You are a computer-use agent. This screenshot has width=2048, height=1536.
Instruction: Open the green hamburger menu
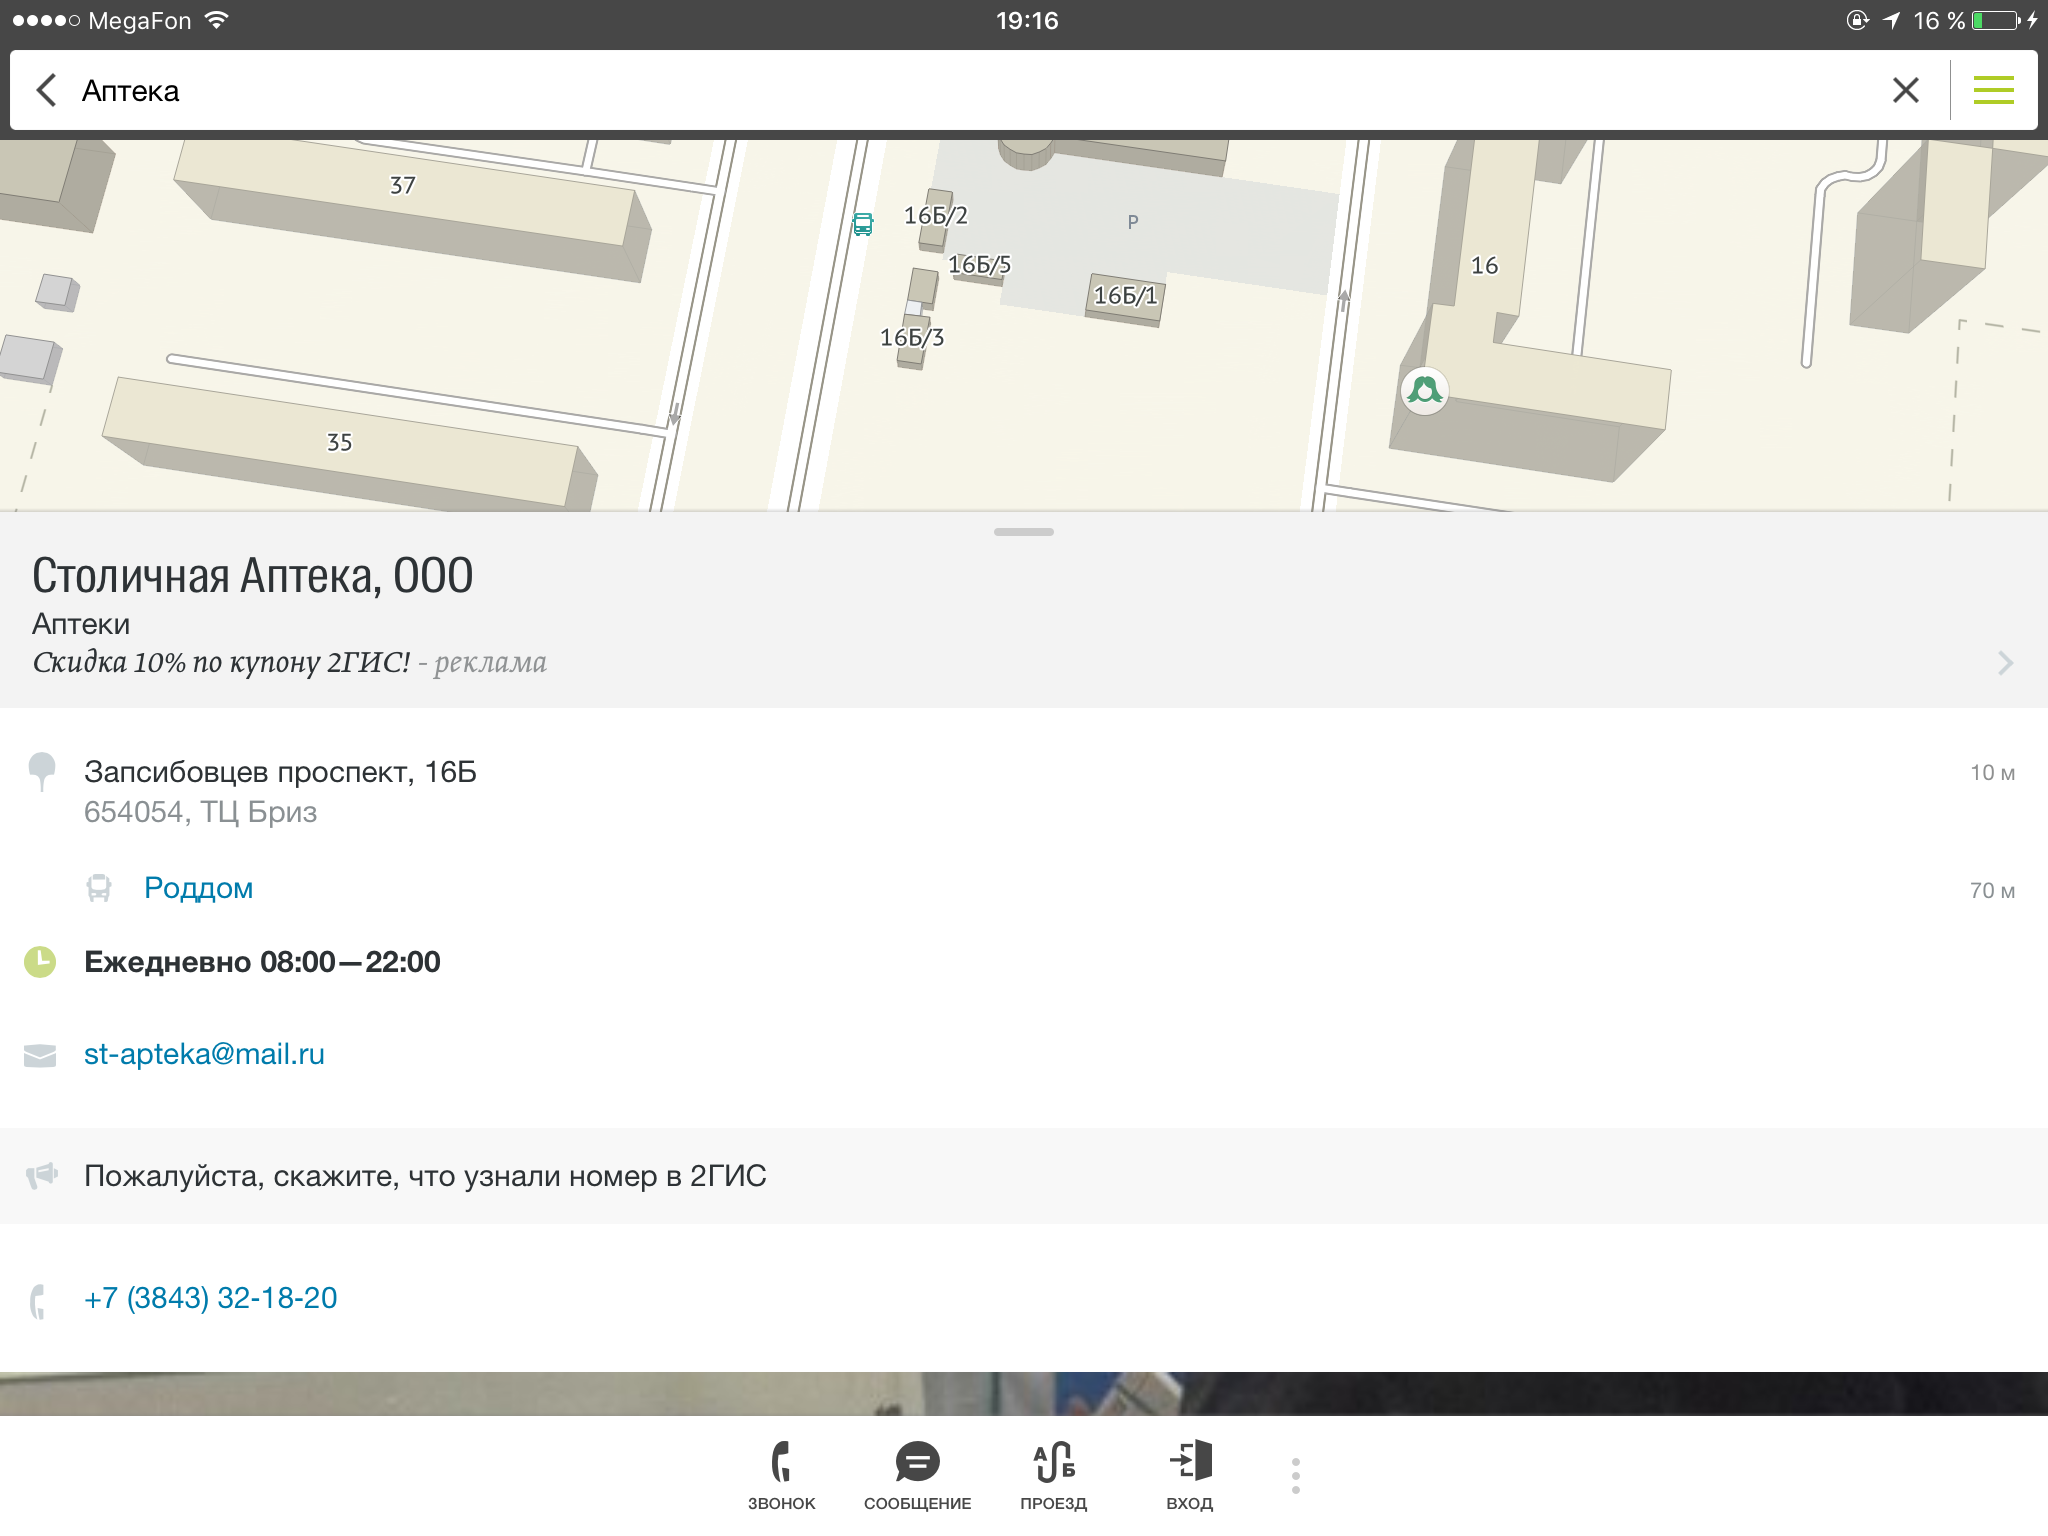[x=1993, y=90]
